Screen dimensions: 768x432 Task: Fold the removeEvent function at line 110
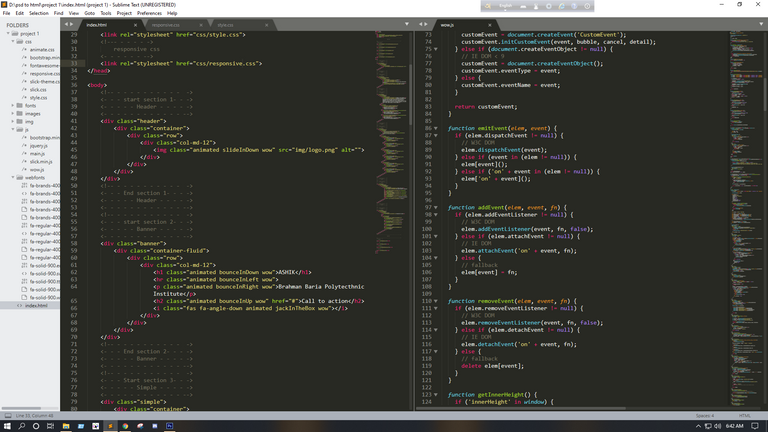[435, 301]
